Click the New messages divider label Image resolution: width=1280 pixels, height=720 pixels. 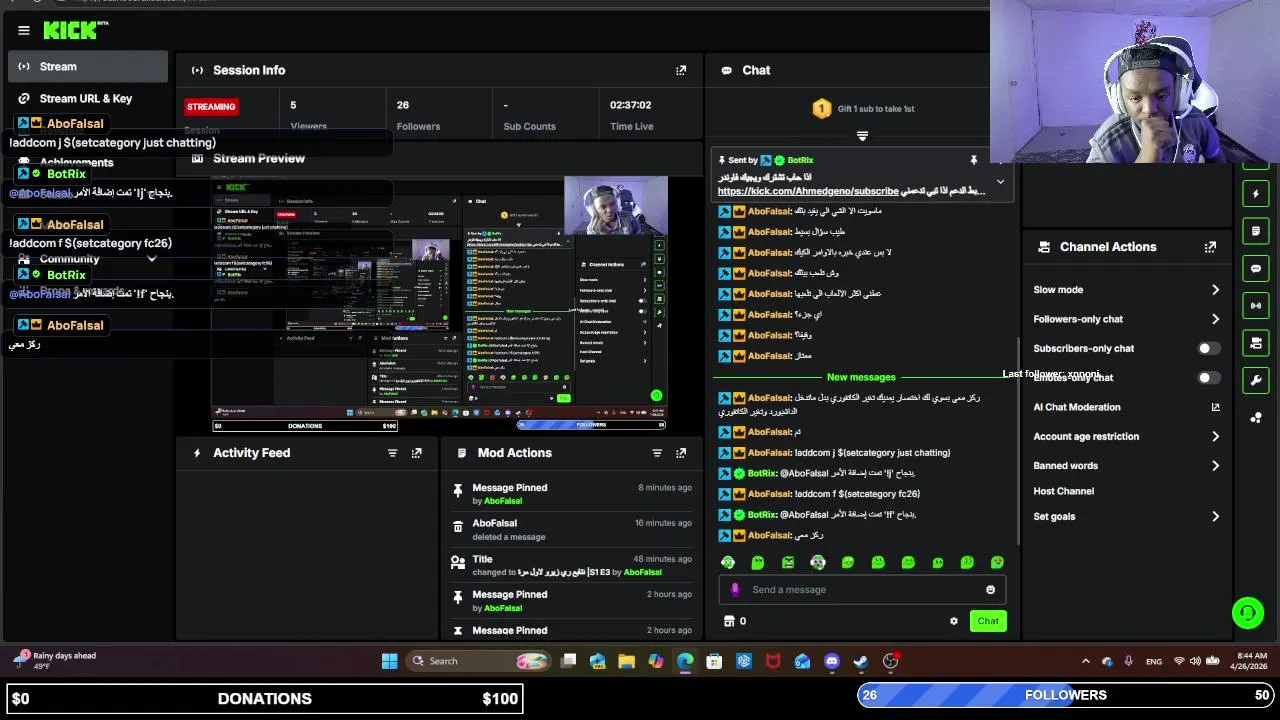pyautogui.click(x=861, y=377)
